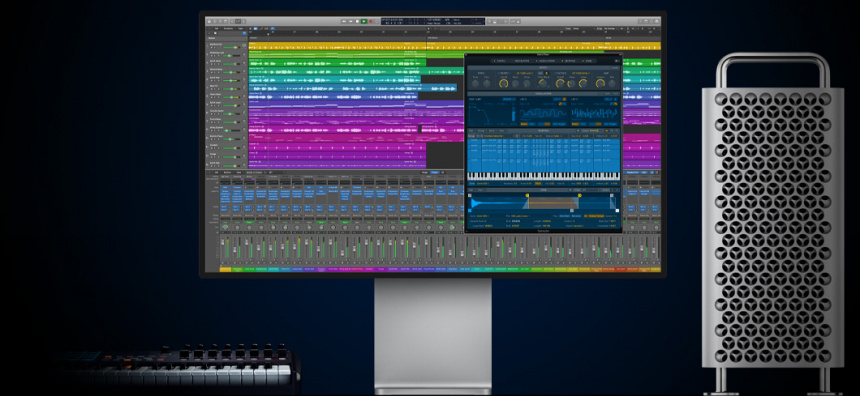Open the Sampler's Zone pane tab
Viewport: 860px width, 396px height.
point(587,61)
